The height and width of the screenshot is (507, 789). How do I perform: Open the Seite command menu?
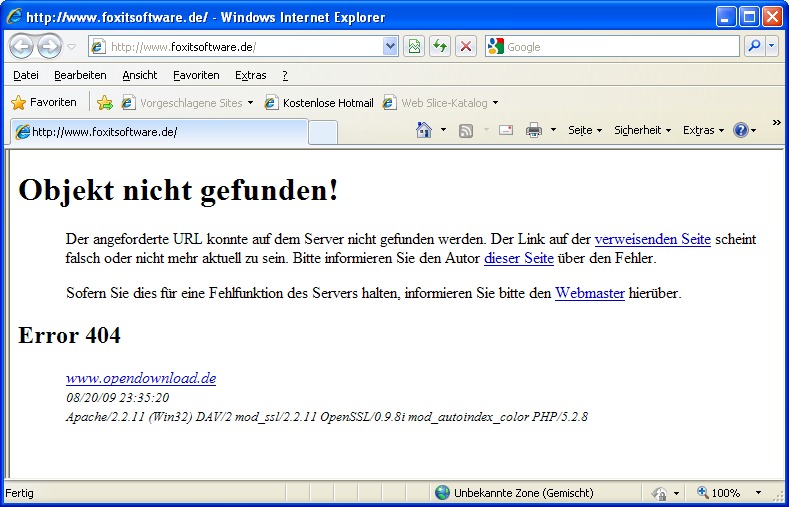point(585,130)
